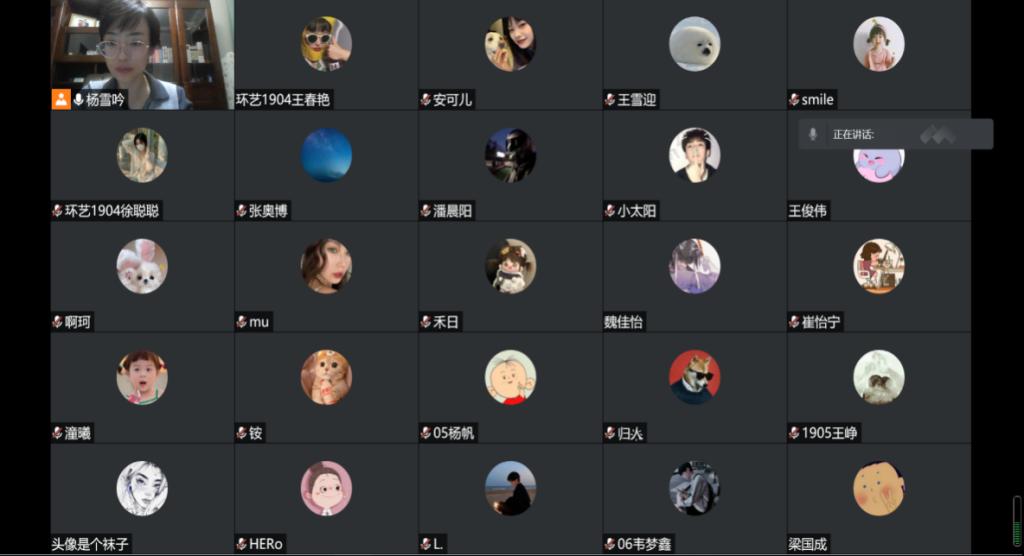
Task: Click the muted mic icon next to HERo
Action: (x=242, y=544)
